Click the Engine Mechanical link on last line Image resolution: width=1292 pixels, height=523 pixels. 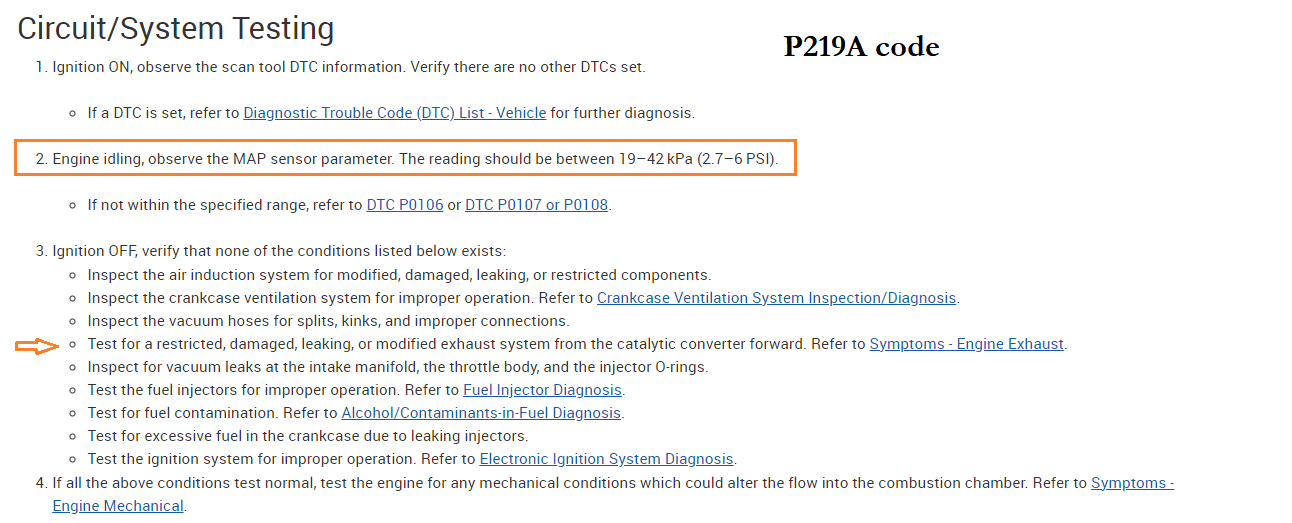(118, 506)
